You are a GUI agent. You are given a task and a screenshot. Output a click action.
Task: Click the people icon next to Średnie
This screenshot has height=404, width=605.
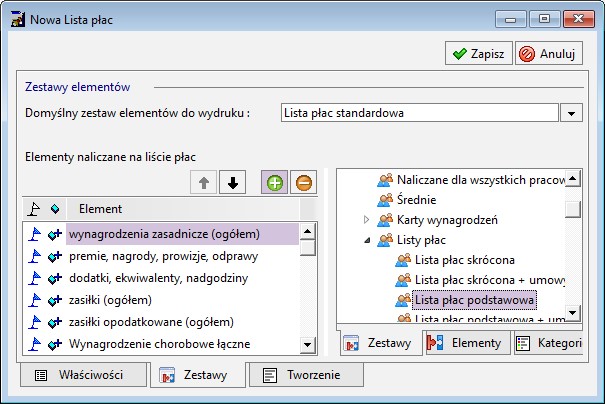[x=385, y=200]
